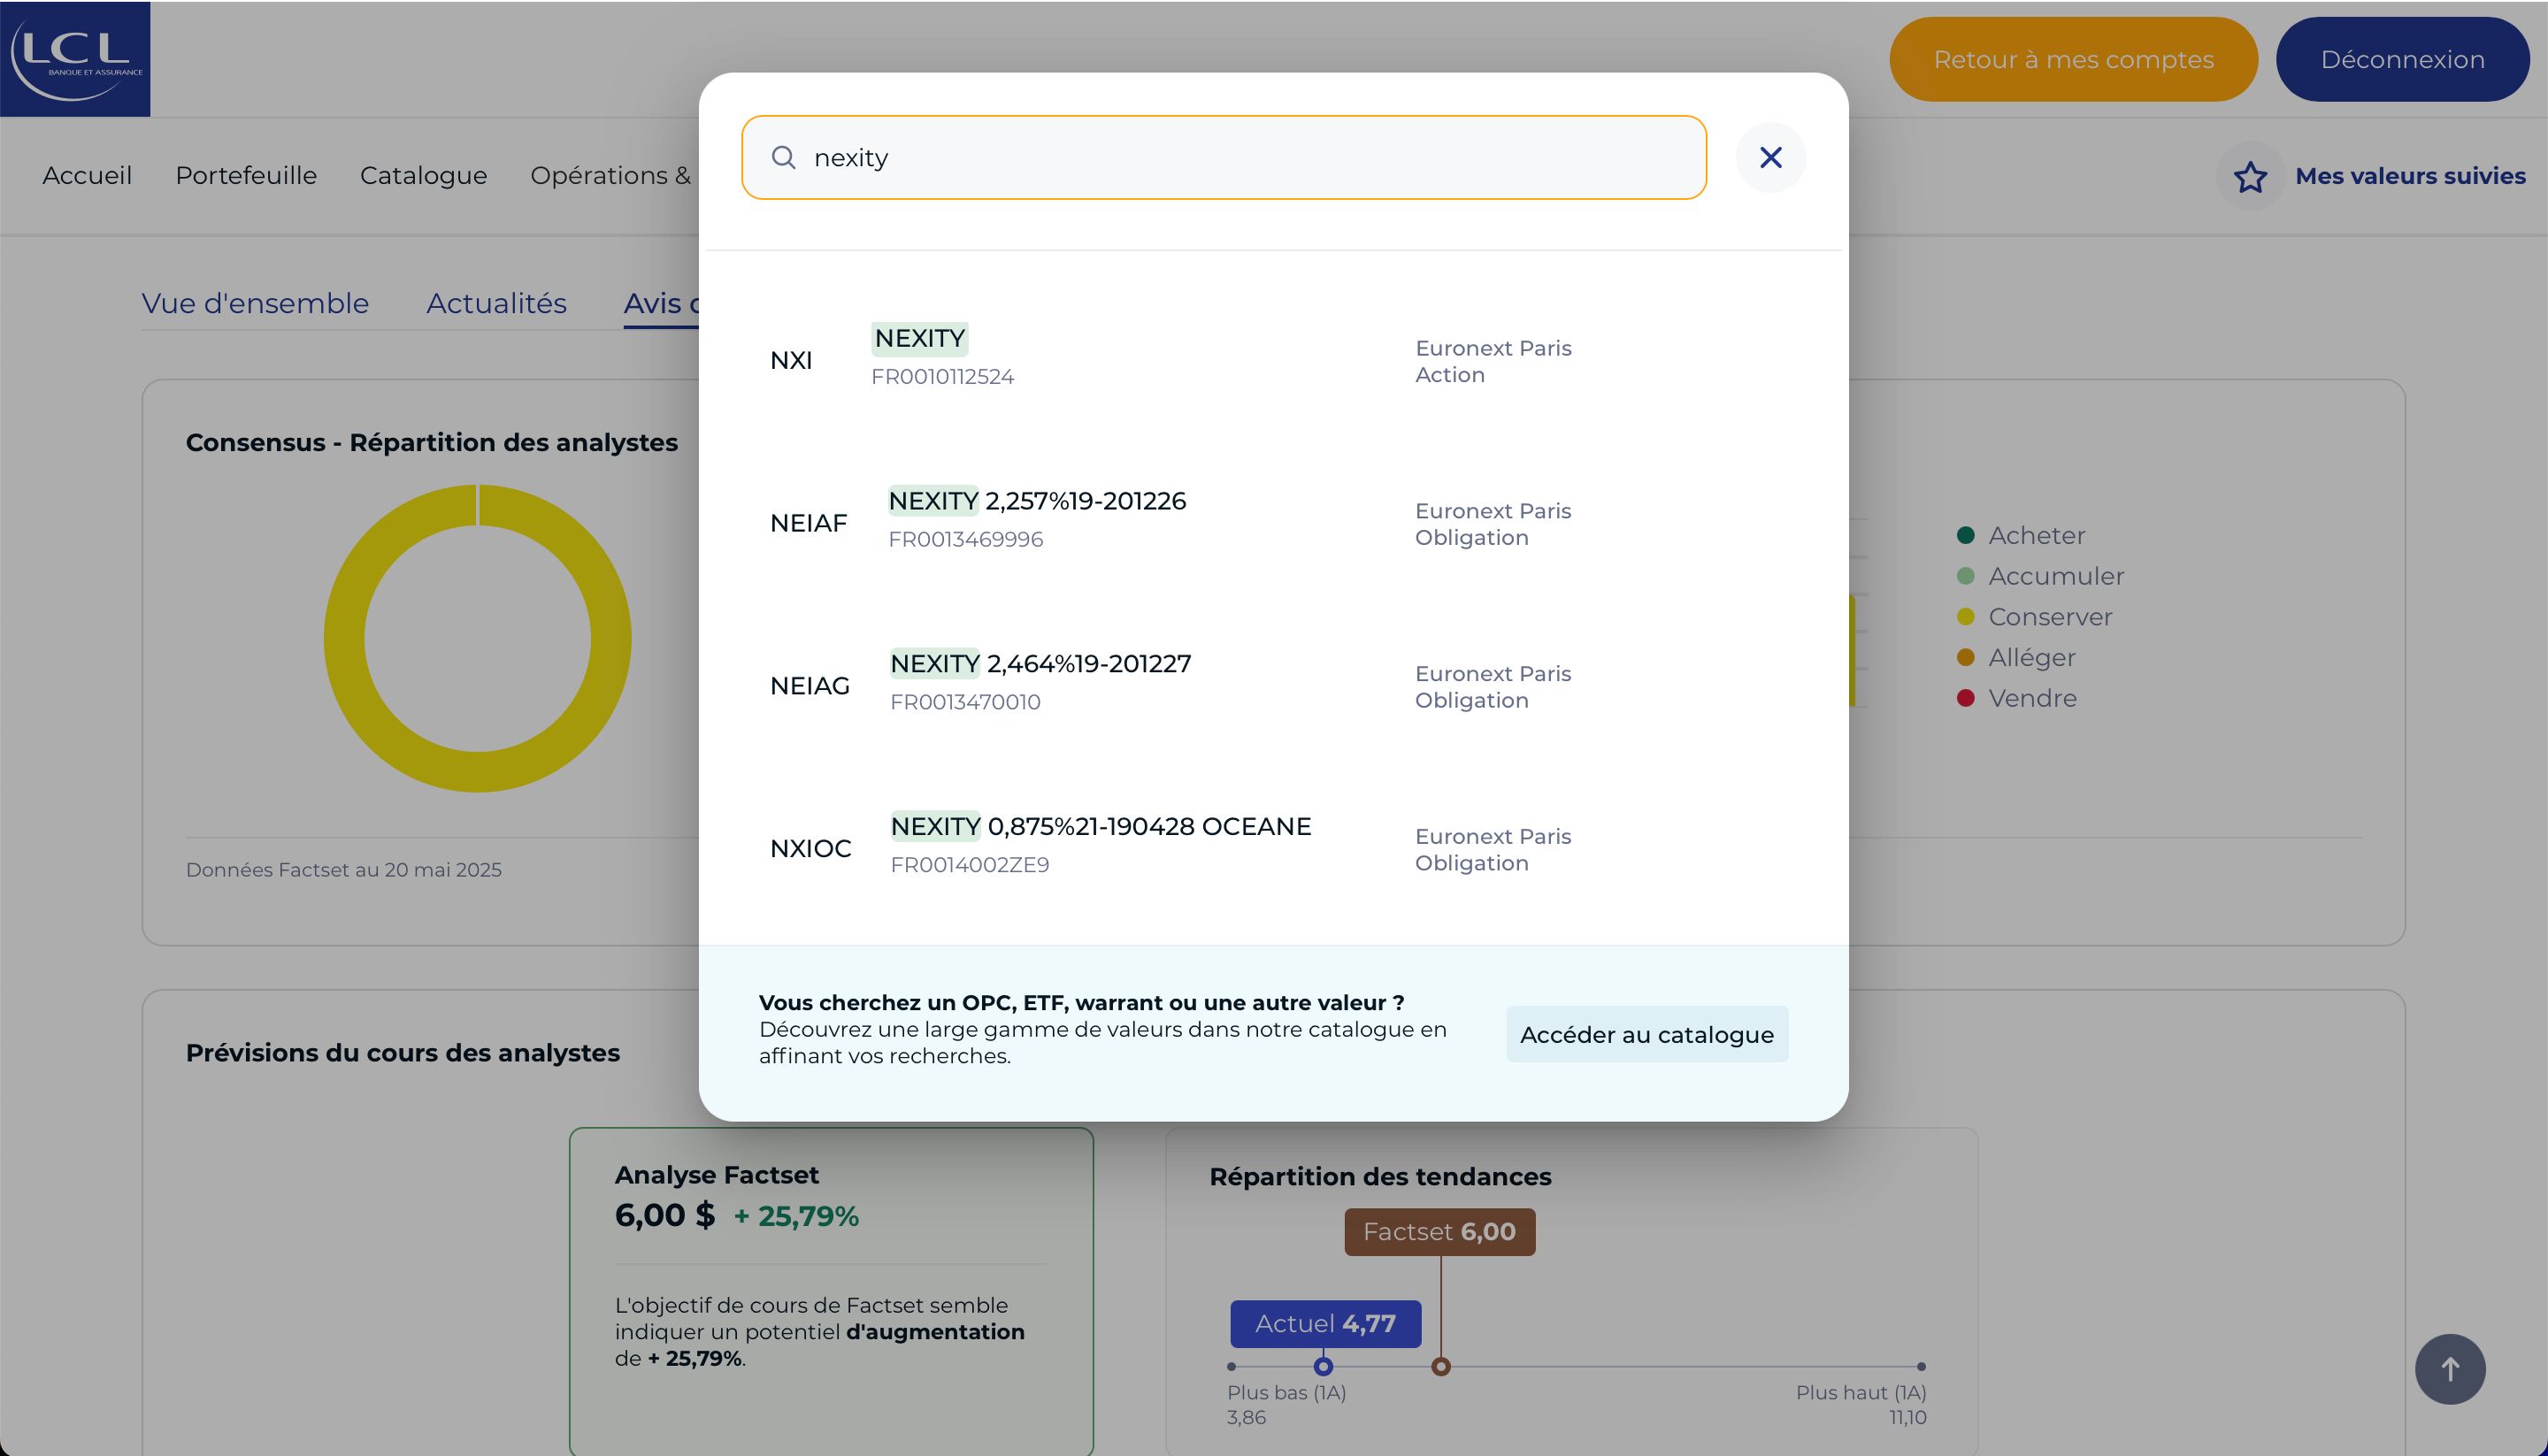Click the nexity search input field
Viewport: 2548px width, 1456px height.
1224,158
